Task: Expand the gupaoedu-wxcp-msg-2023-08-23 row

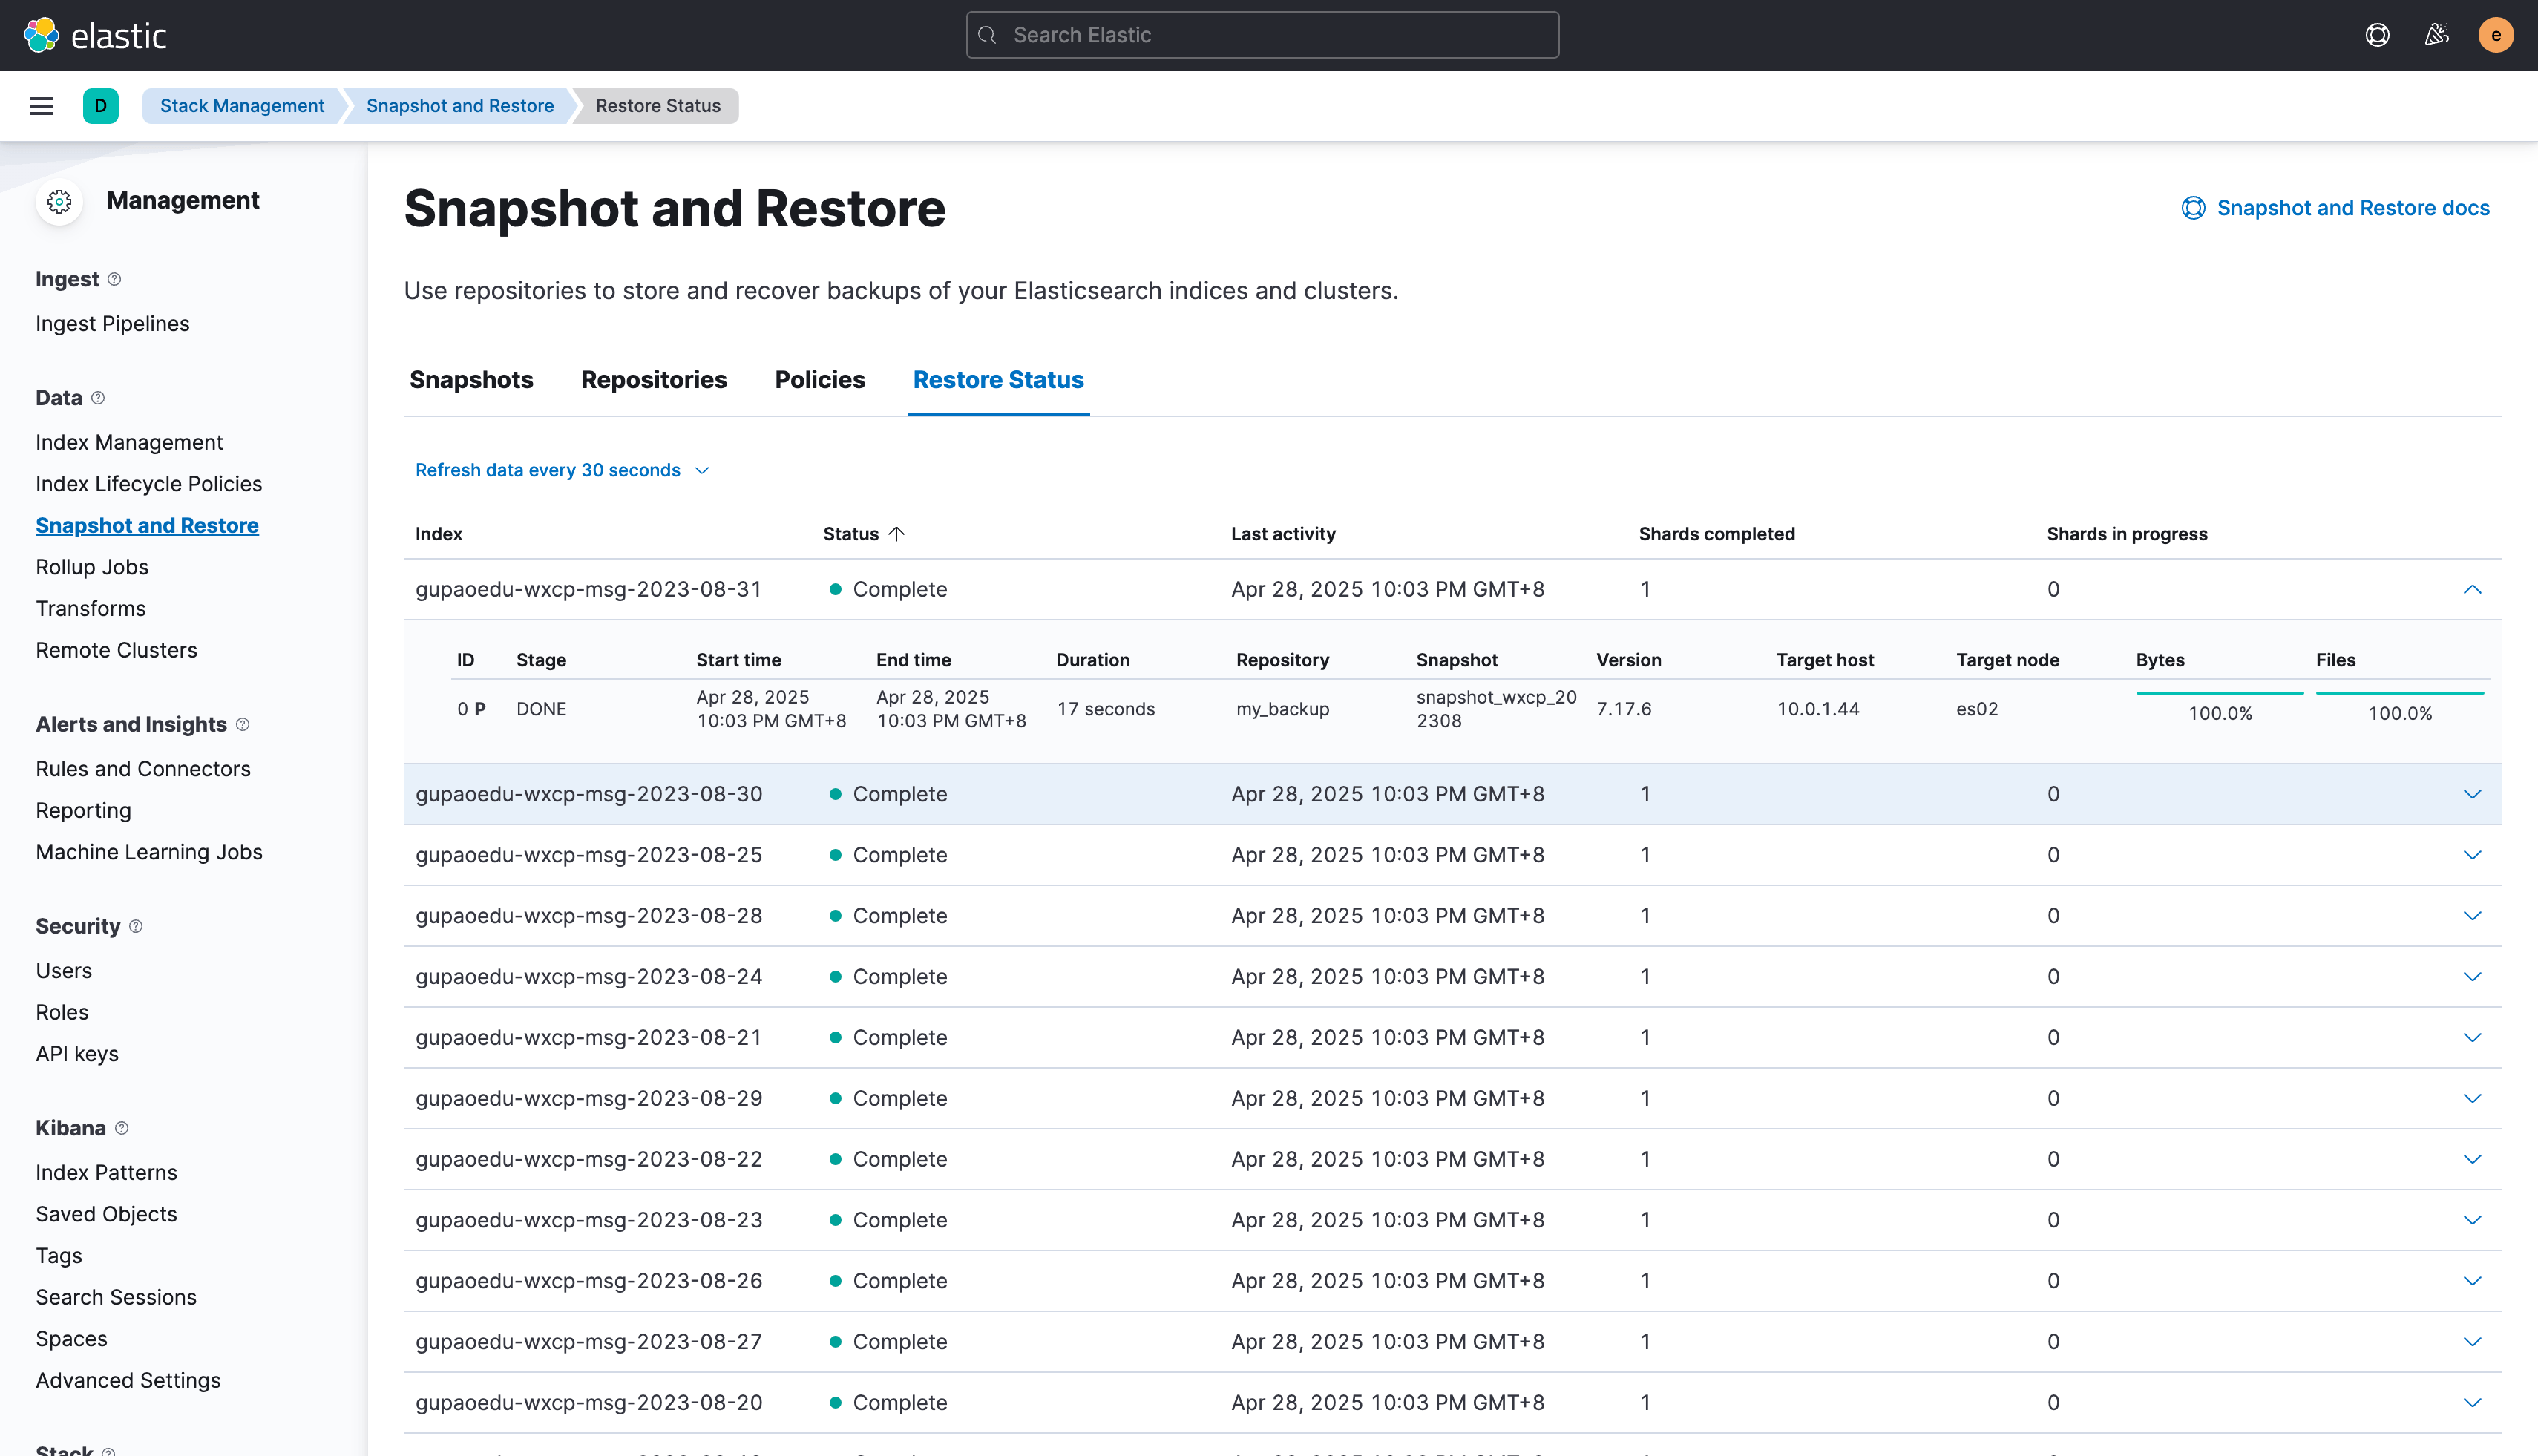Action: click(2472, 1220)
